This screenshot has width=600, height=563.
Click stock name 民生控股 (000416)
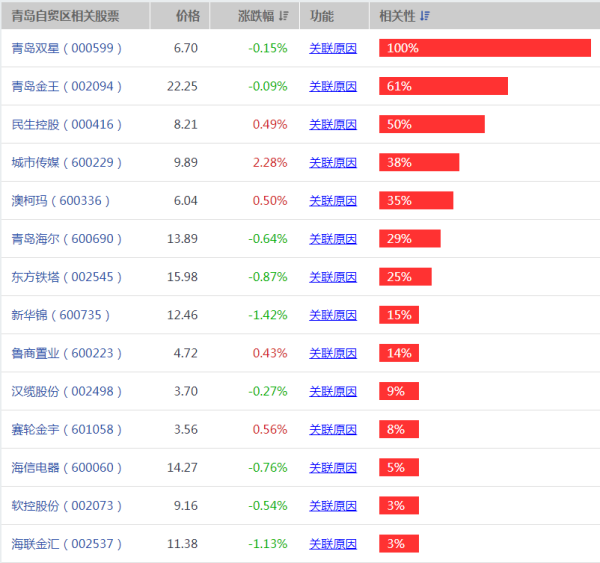tap(67, 124)
